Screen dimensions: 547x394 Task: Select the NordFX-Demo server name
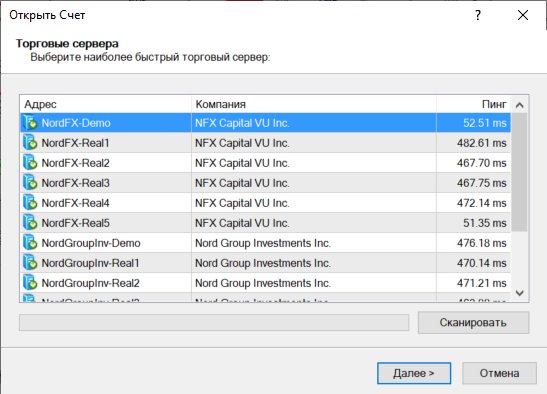click(x=76, y=123)
